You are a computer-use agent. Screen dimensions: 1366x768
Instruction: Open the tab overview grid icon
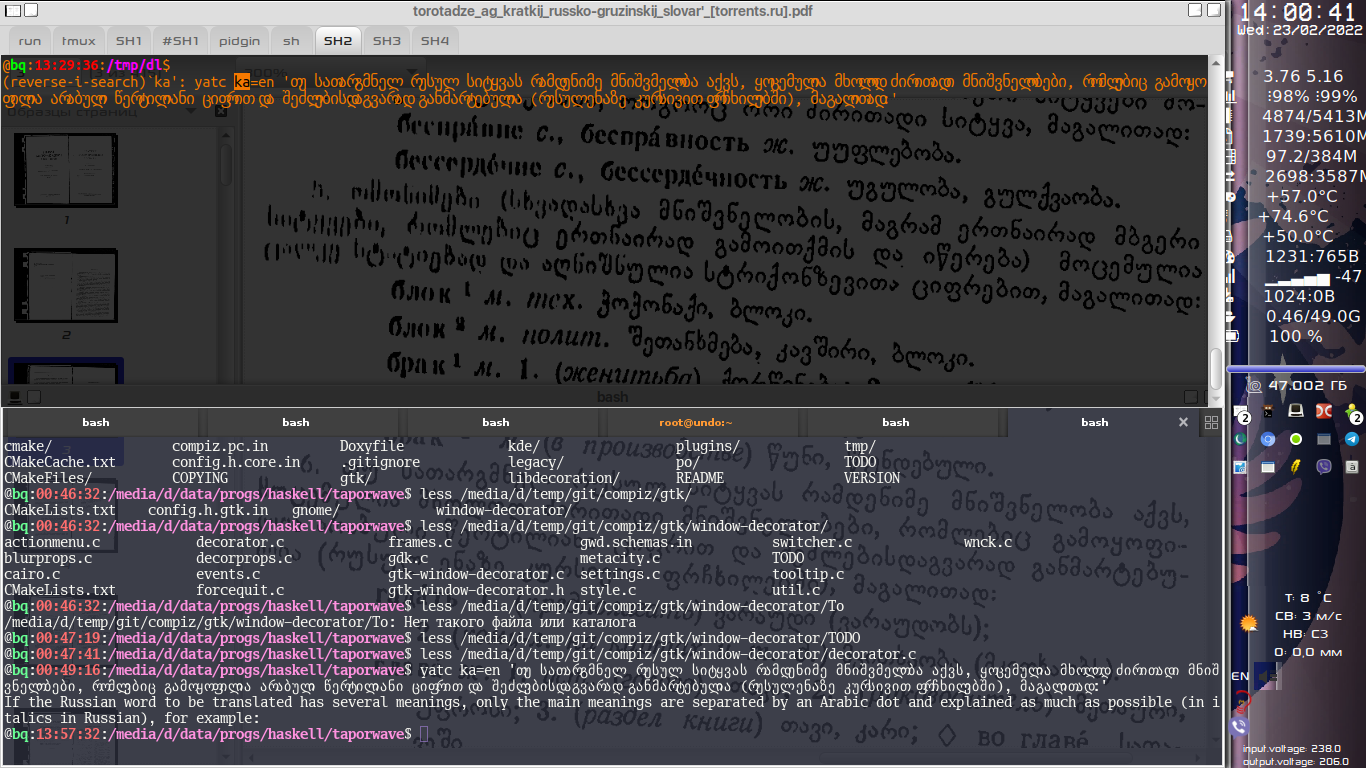[x=1211, y=422]
